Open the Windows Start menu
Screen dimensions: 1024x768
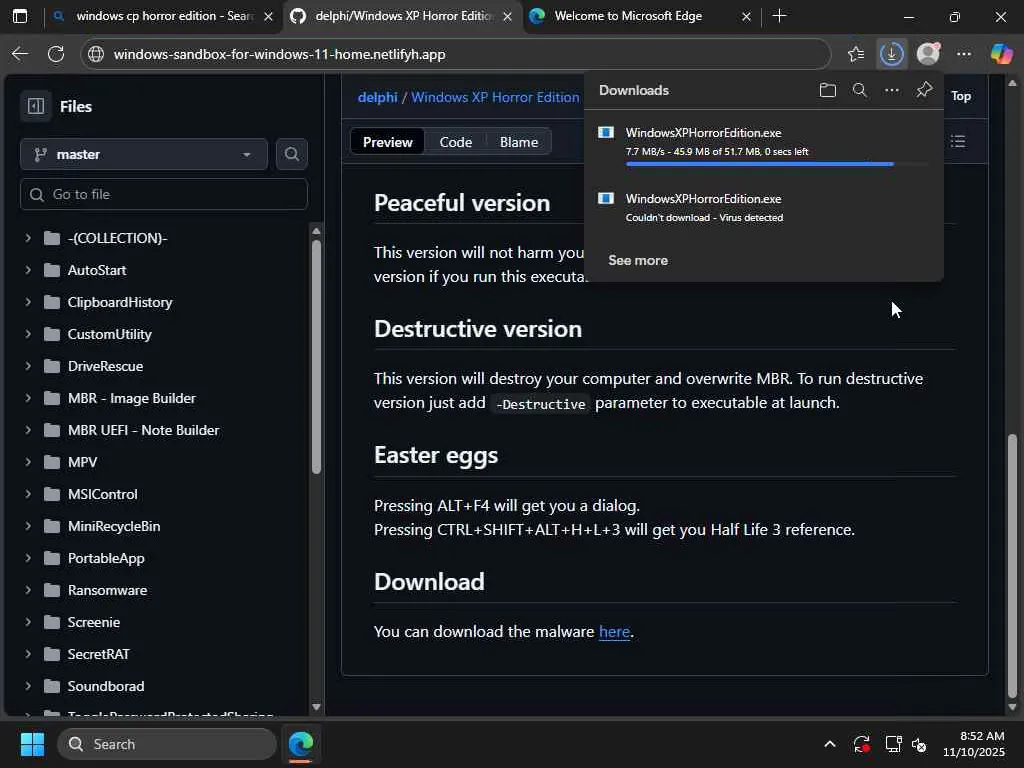click(32, 744)
